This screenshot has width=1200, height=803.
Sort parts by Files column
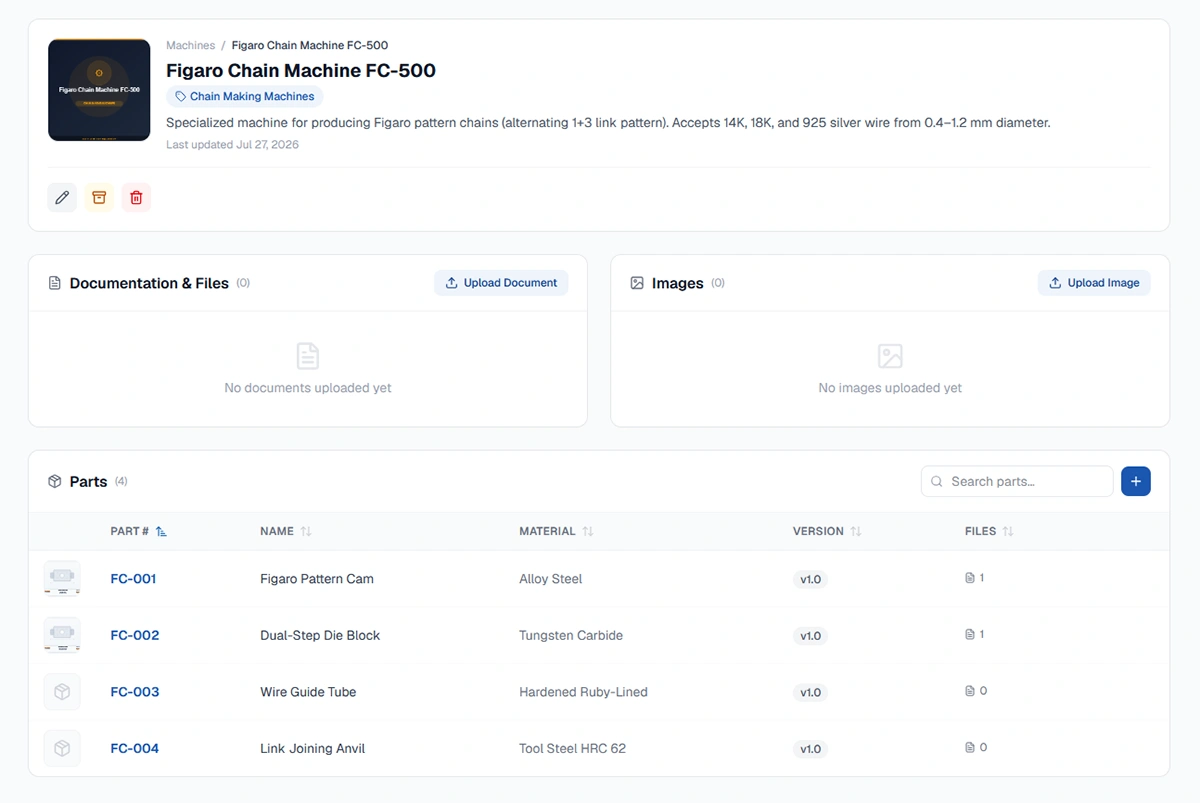pos(989,531)
